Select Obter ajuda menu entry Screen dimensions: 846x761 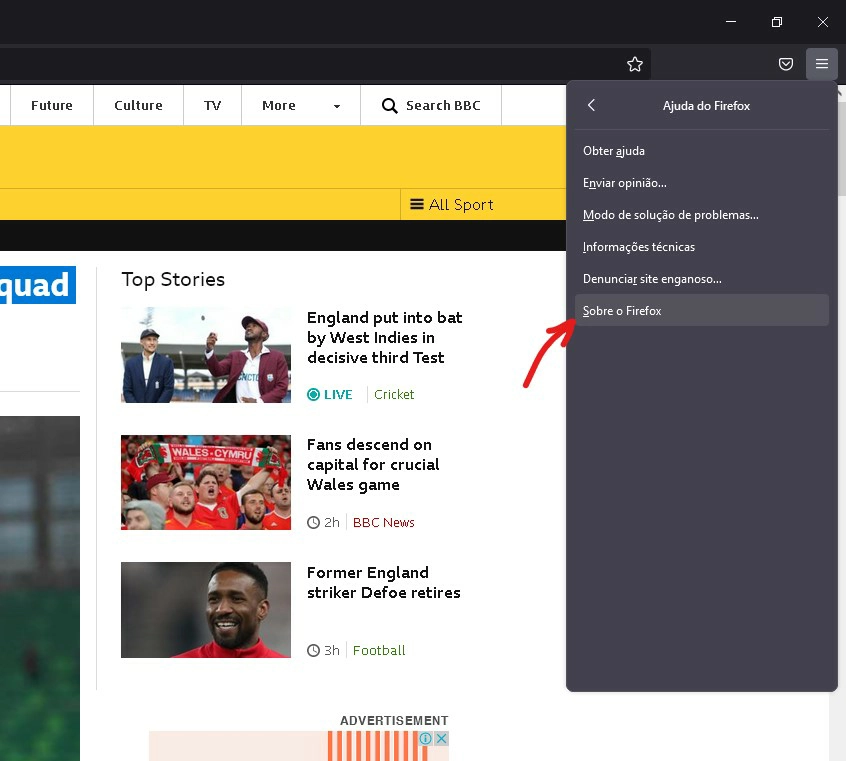pos(701,151)
